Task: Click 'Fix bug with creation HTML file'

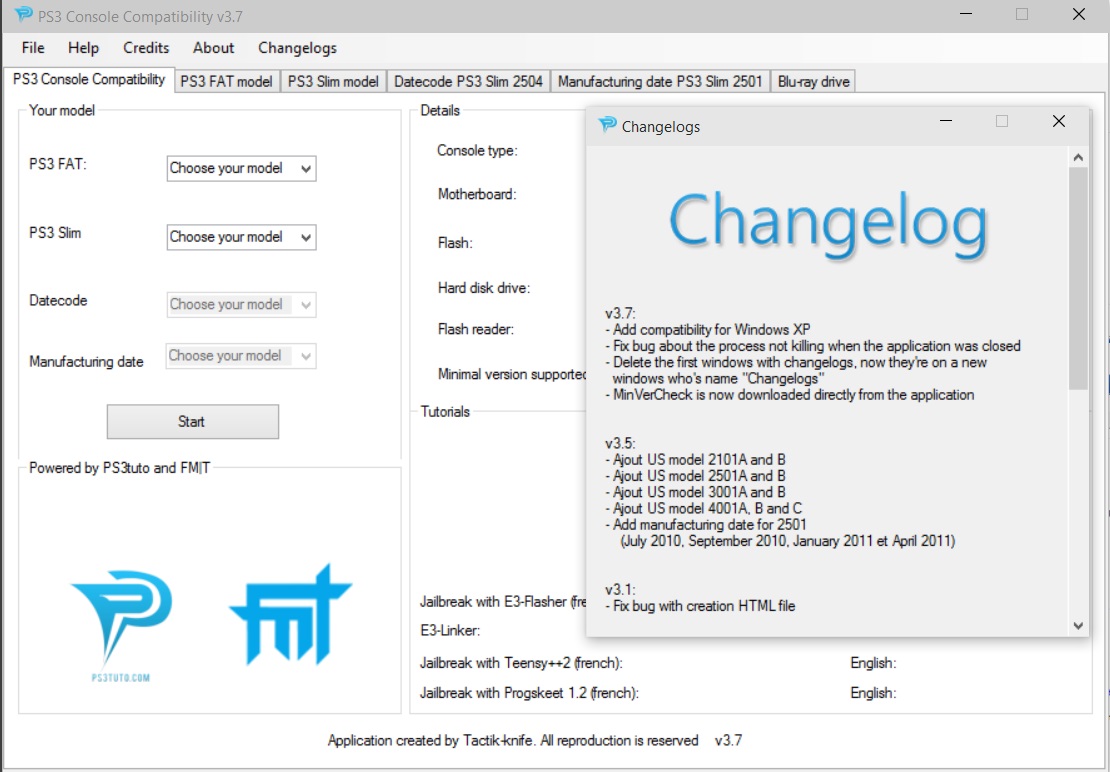Action: (x=701, y=606)
